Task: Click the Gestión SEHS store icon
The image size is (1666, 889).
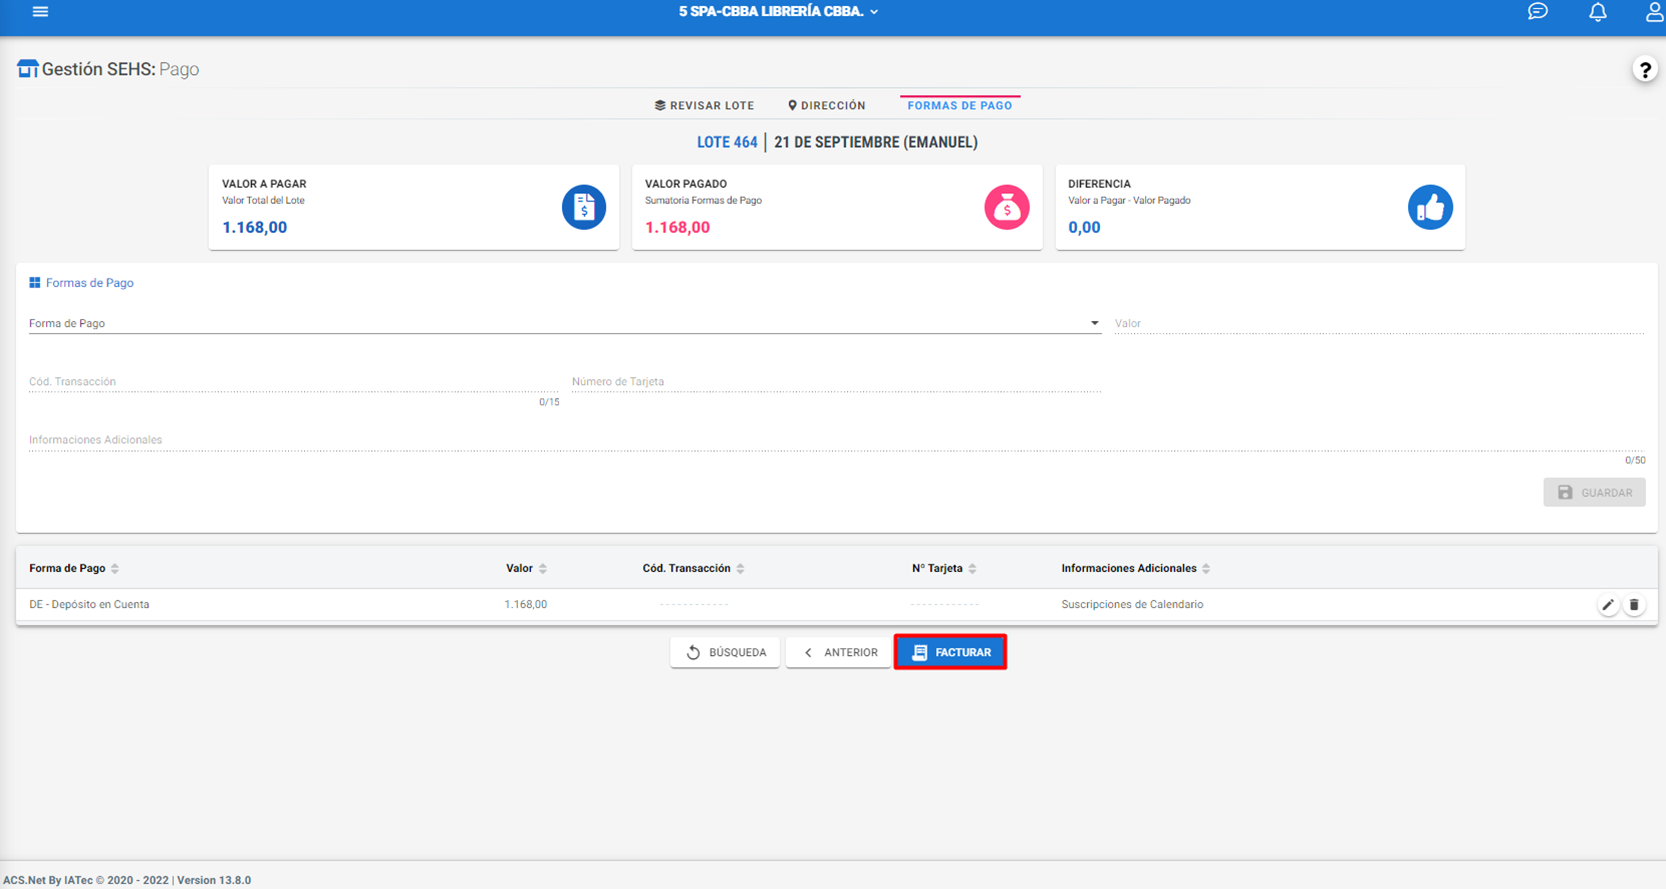Action: click(x=27, y=69)
